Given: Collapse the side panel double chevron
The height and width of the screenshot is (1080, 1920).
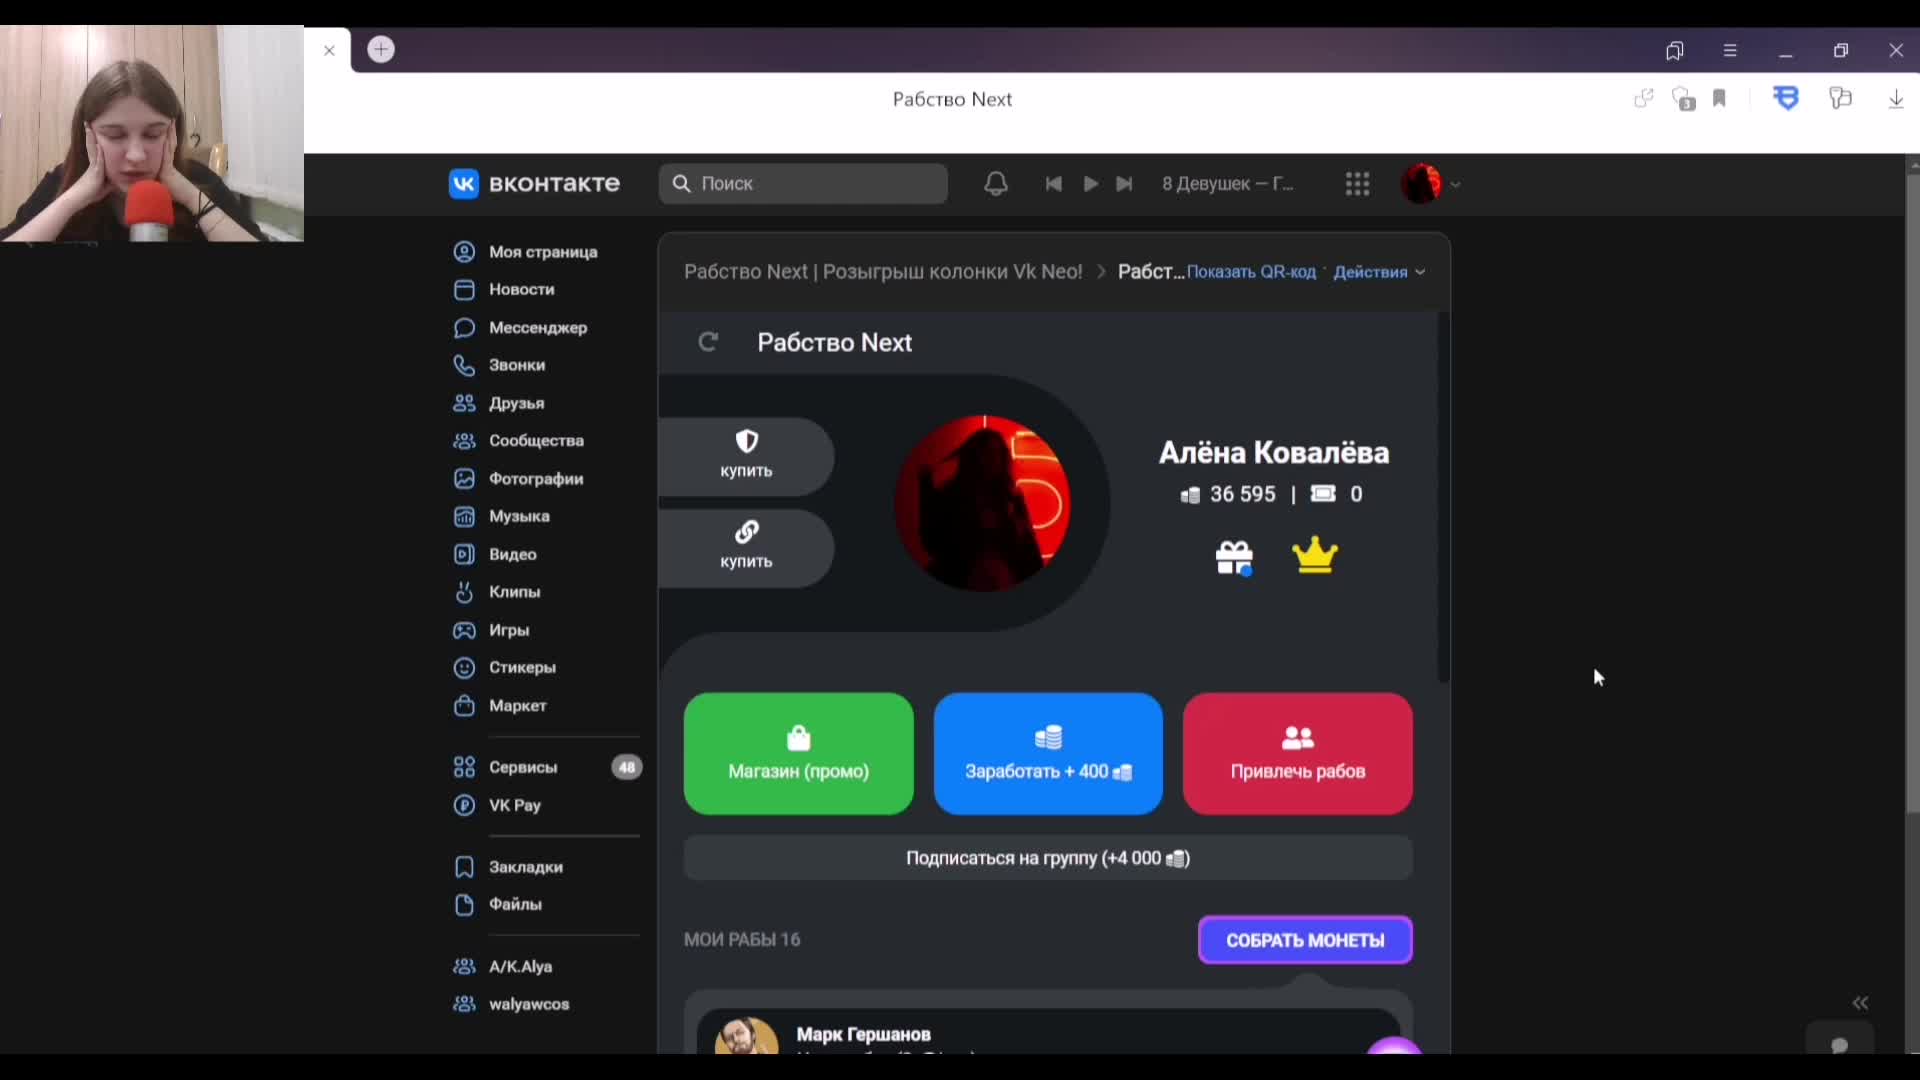Looking at the screenshot, I should [x=1860, y=1003].
